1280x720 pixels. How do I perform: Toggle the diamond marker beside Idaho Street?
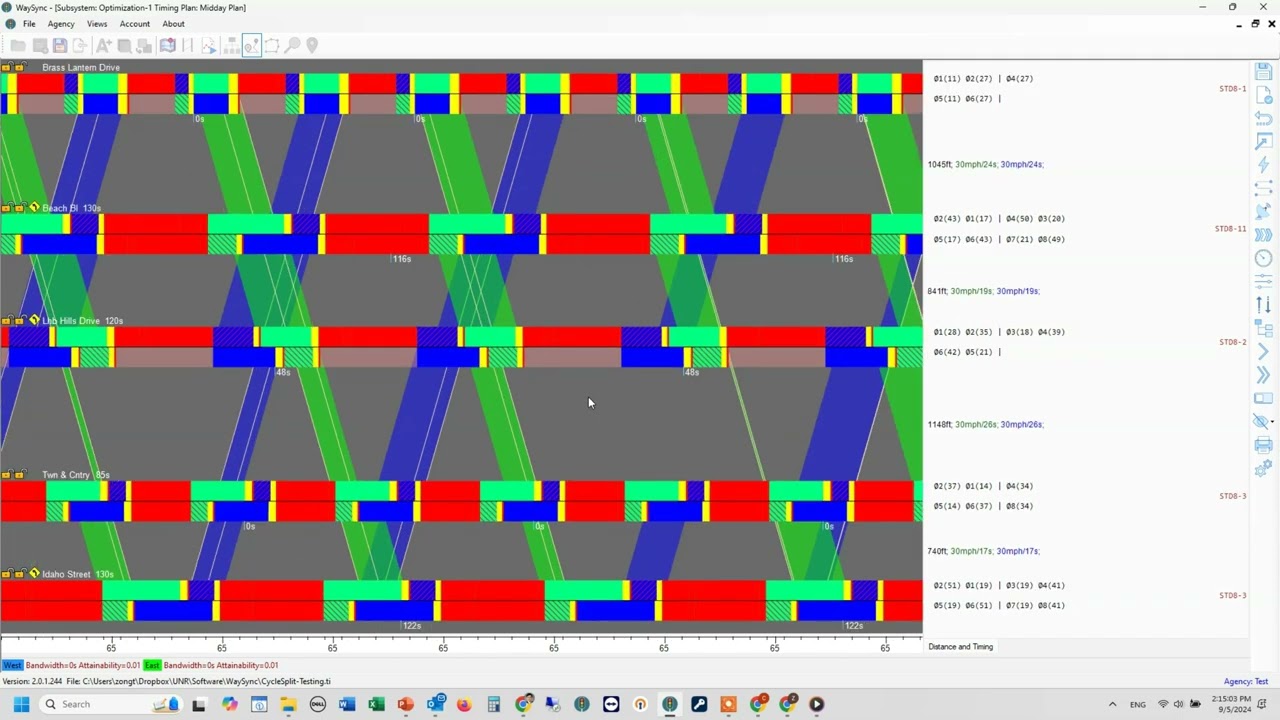(34, 573)
